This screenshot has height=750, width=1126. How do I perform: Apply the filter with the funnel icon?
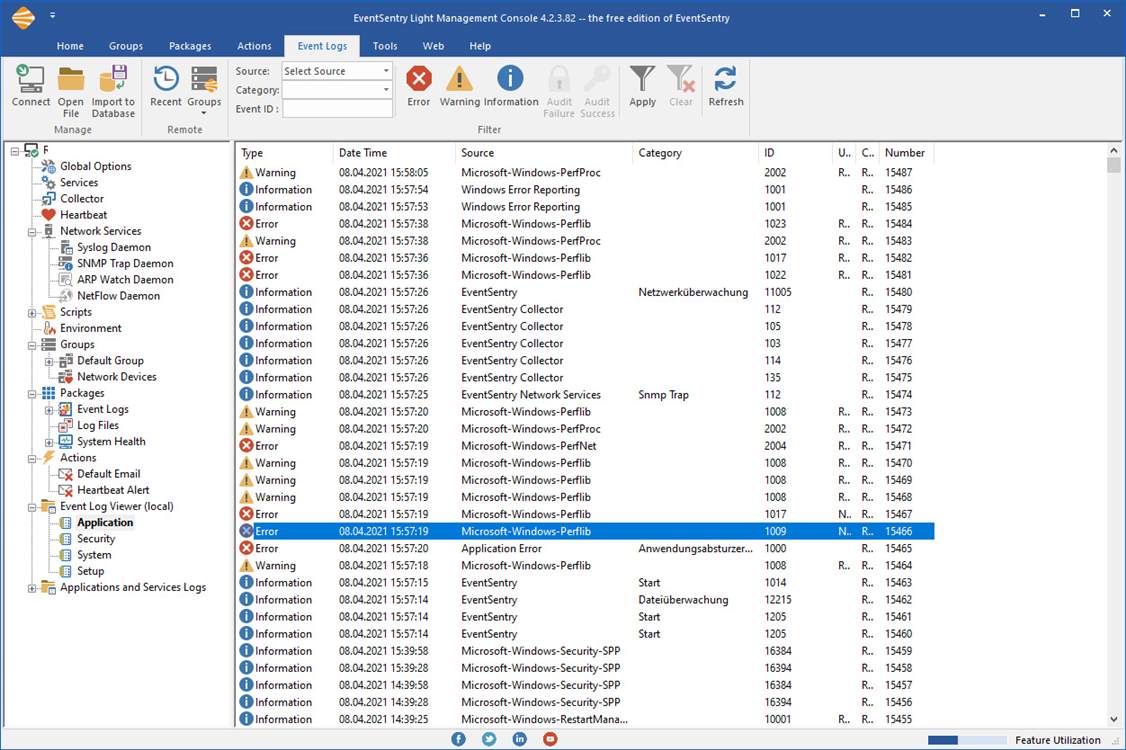(642, 79)
